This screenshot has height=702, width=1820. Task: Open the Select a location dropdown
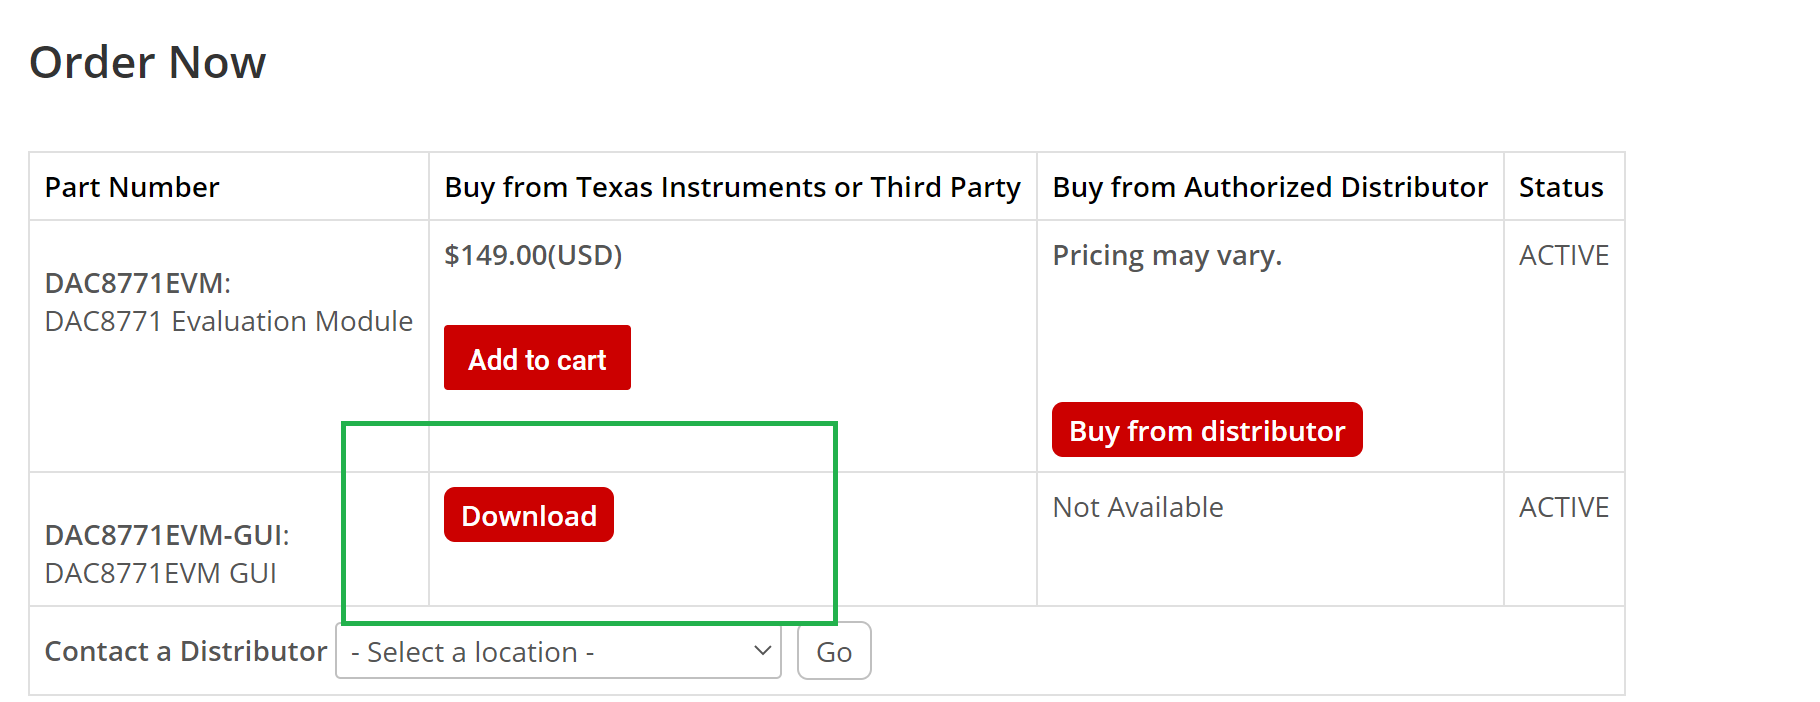[x=557, y=651]
